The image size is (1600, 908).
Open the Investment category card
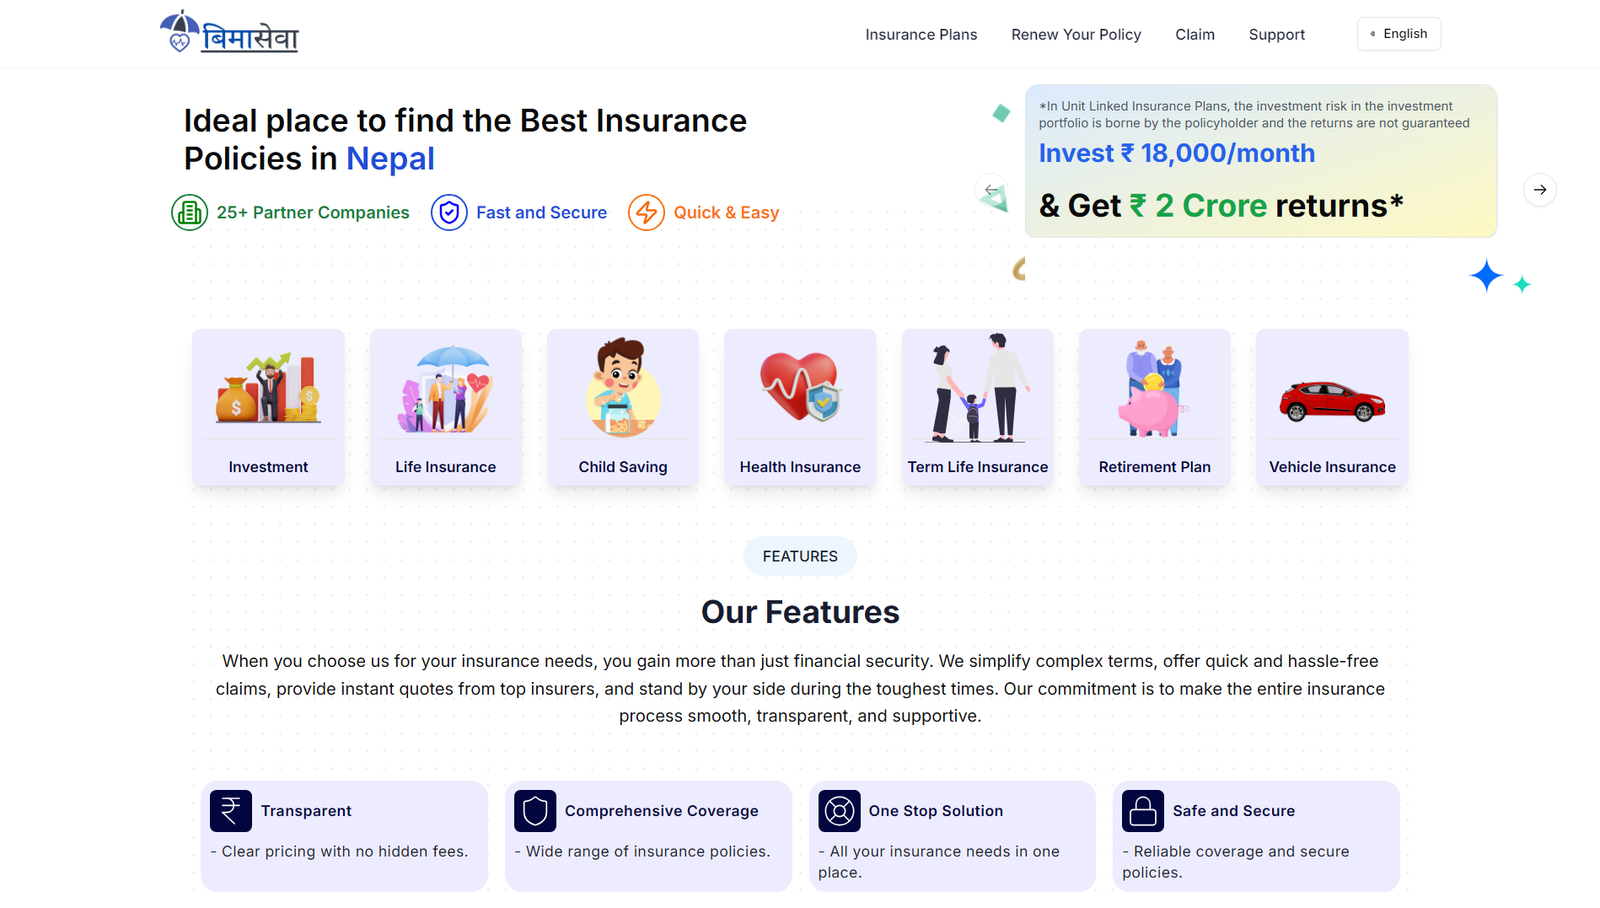pos(268,407)
